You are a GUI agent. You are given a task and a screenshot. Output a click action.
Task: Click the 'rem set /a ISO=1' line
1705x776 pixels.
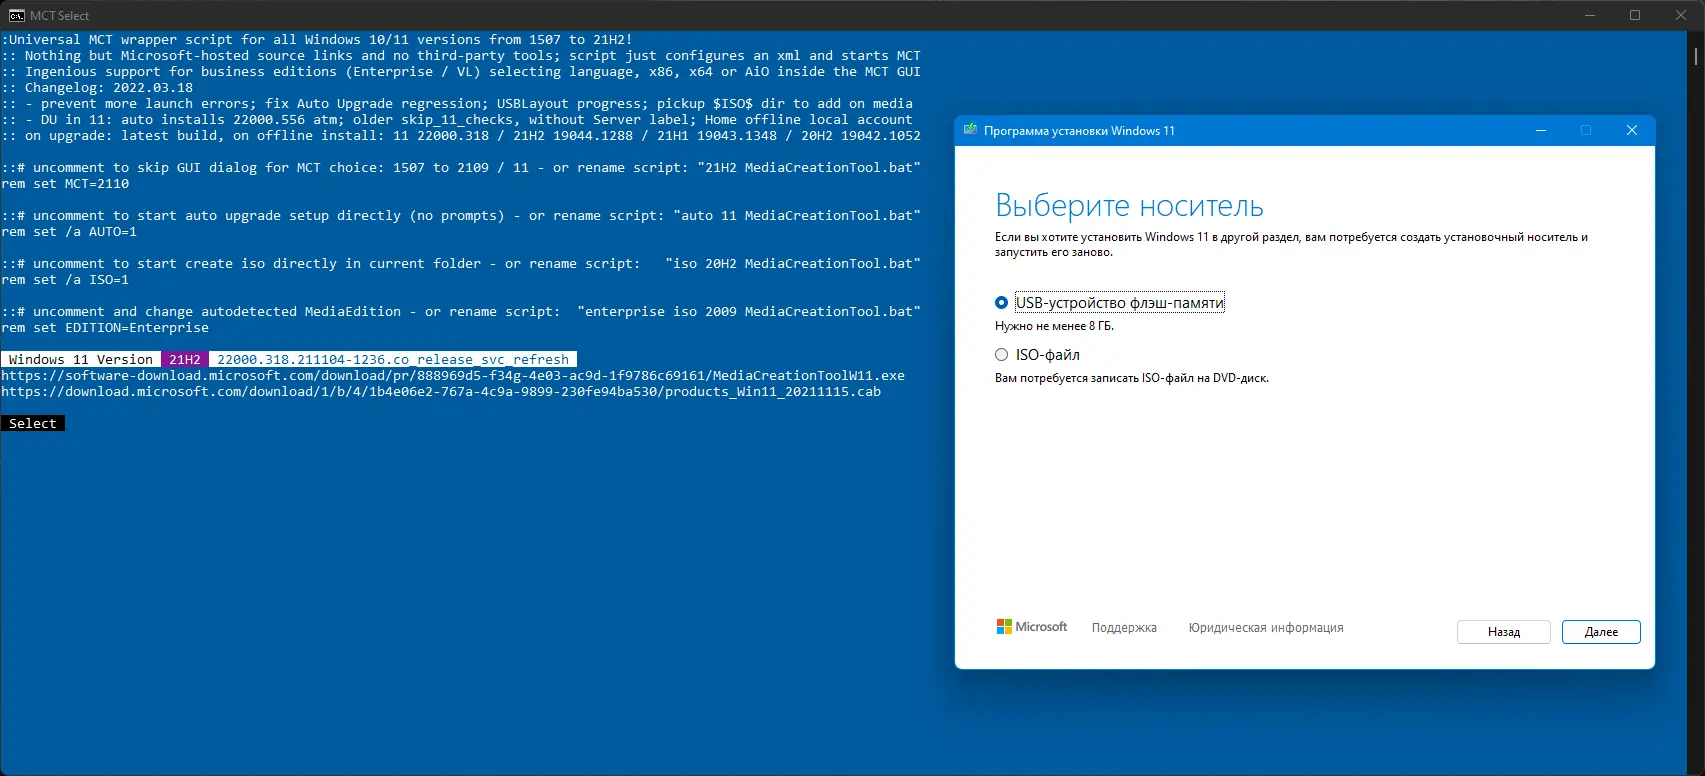click(x=65, y=280)
